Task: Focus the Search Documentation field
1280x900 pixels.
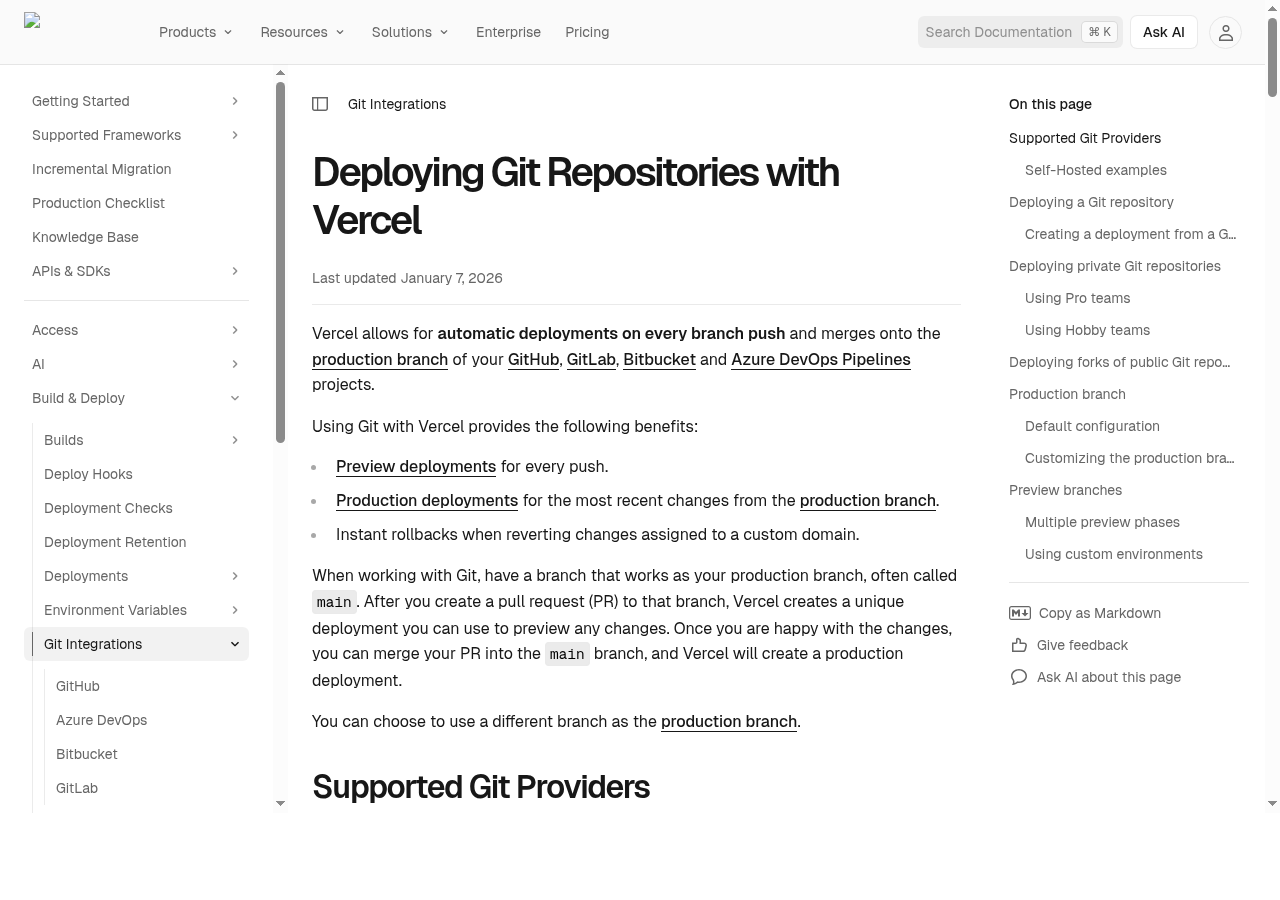Action: tap(1020, 32)
